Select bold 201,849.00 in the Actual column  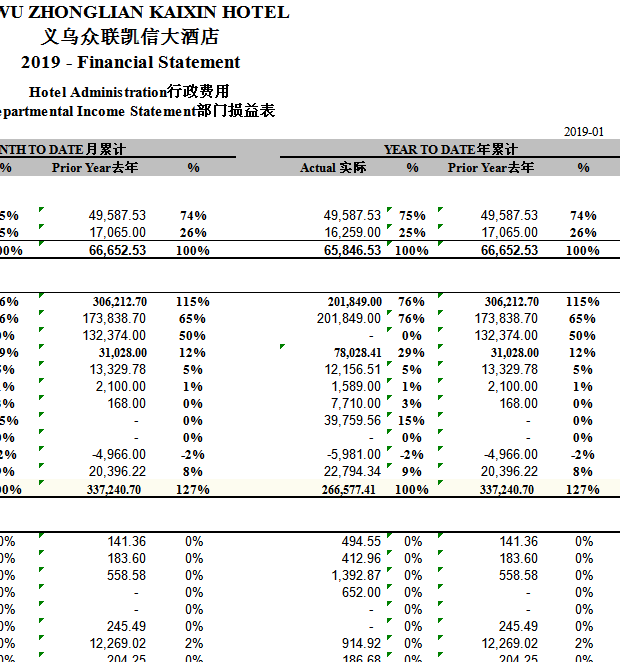(x=355, y=302)
